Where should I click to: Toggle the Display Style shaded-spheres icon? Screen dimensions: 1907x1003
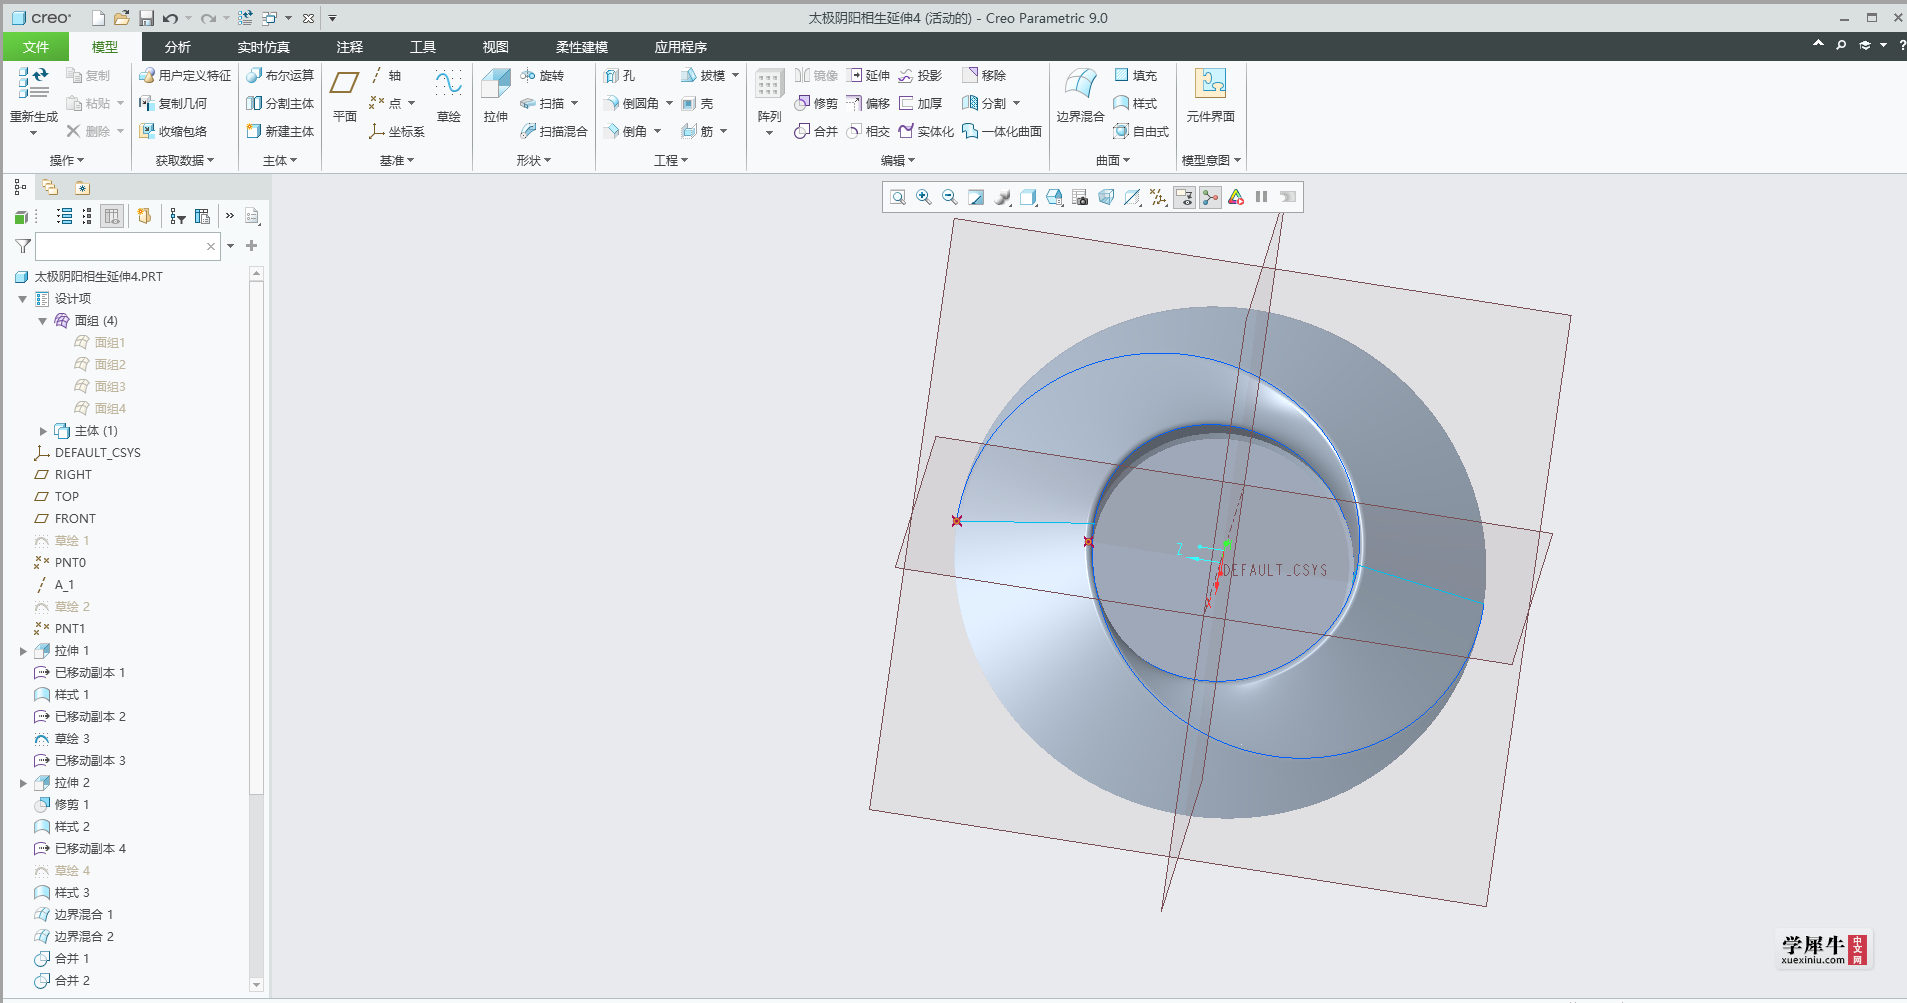(1002, 197)
